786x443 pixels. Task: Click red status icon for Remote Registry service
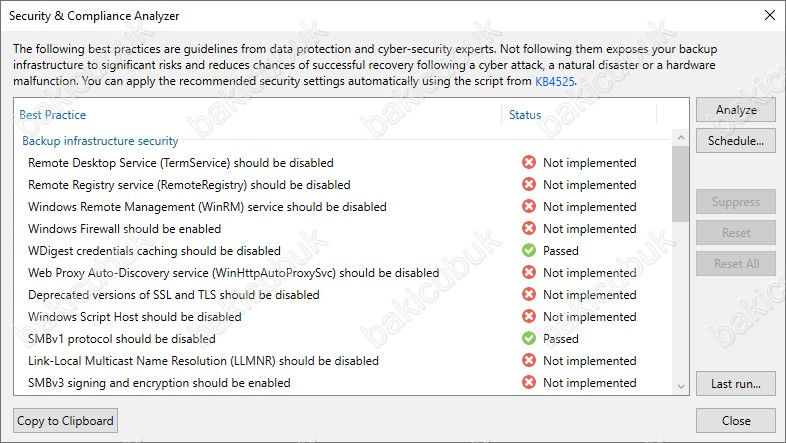(529, 185)
